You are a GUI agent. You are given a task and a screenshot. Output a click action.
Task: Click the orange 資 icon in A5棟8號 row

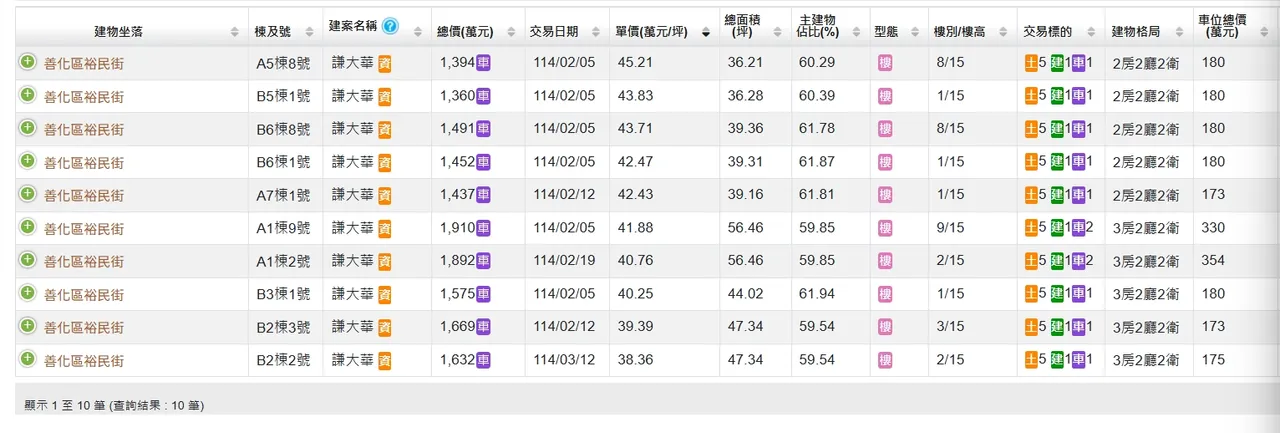(384, 63)
